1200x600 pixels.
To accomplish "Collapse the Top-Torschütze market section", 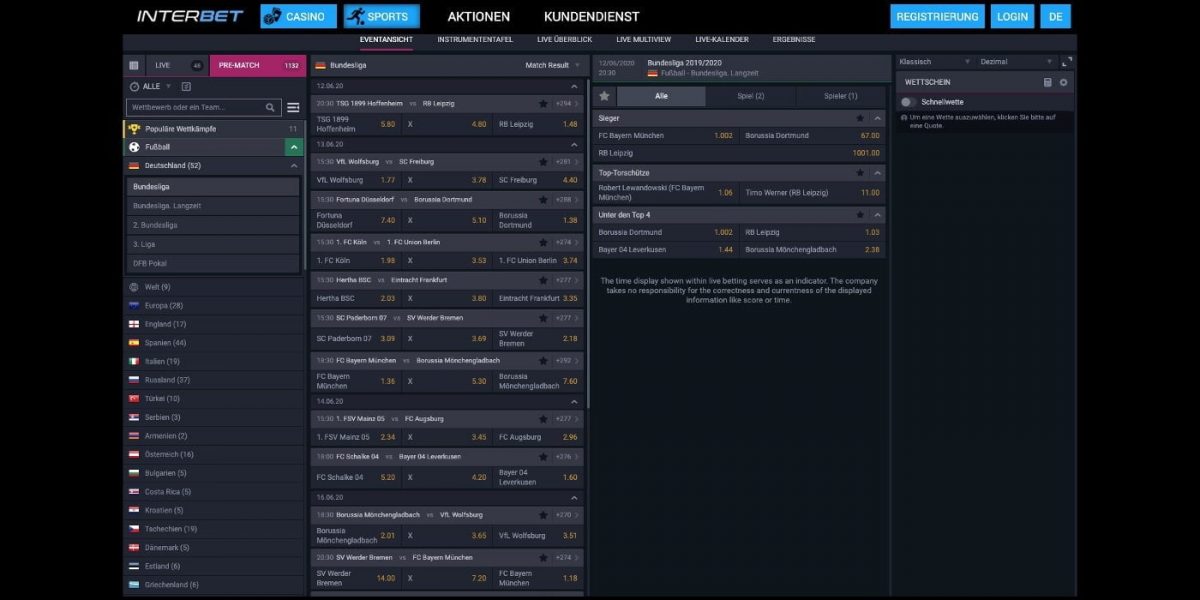I will 877,173.
